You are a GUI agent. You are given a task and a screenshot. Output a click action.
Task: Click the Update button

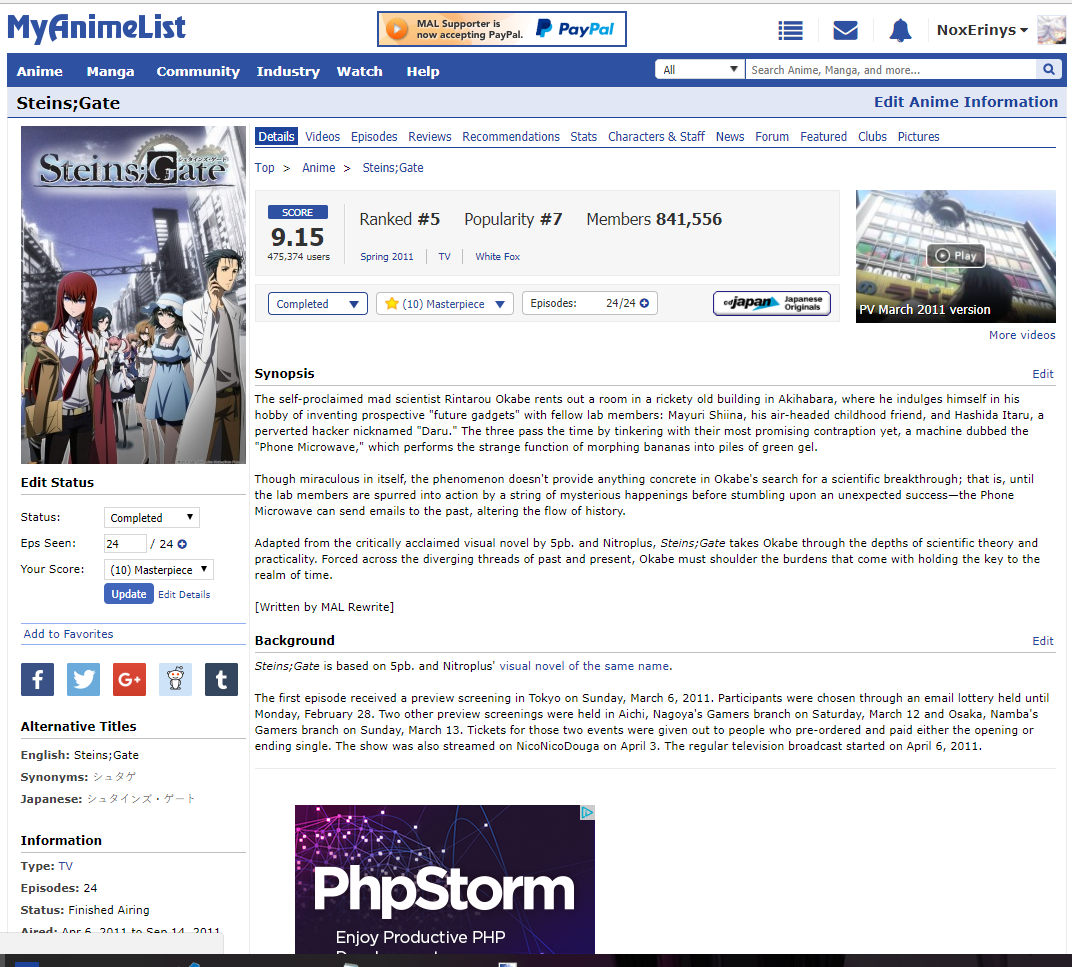click(x=129, y=594)
